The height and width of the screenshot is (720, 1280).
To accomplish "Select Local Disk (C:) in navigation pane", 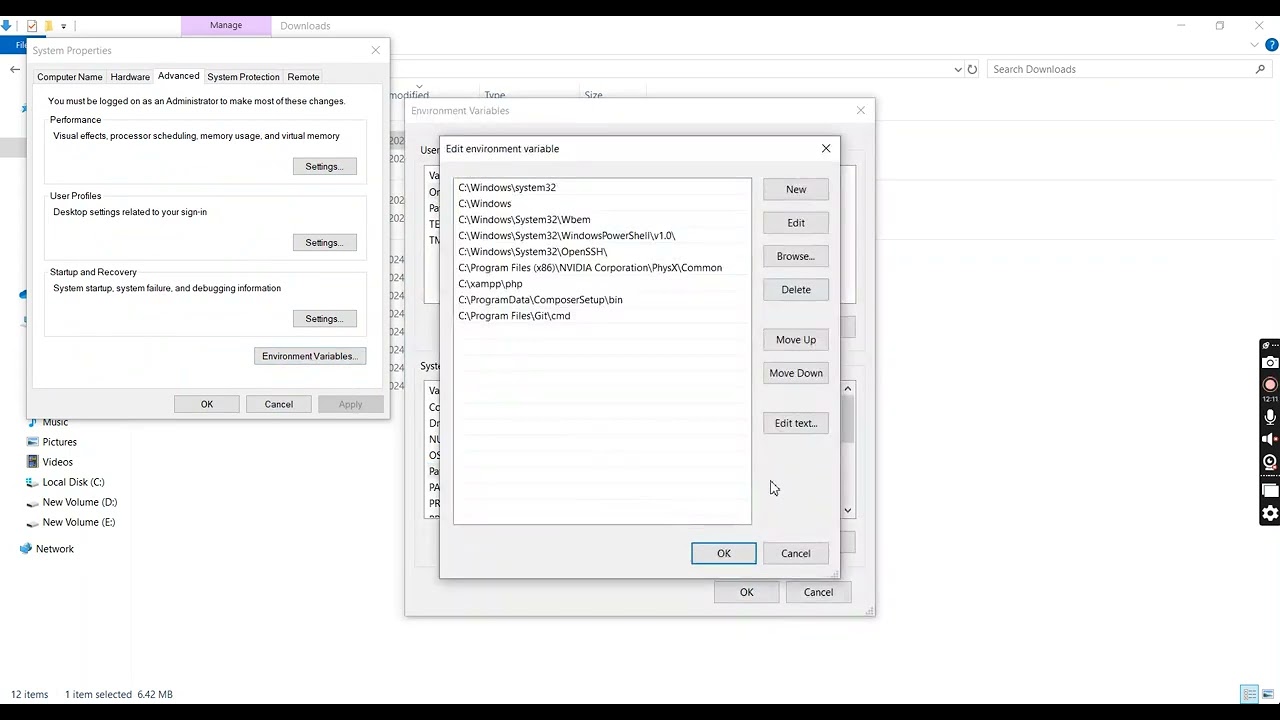I will tap(73, 482).
